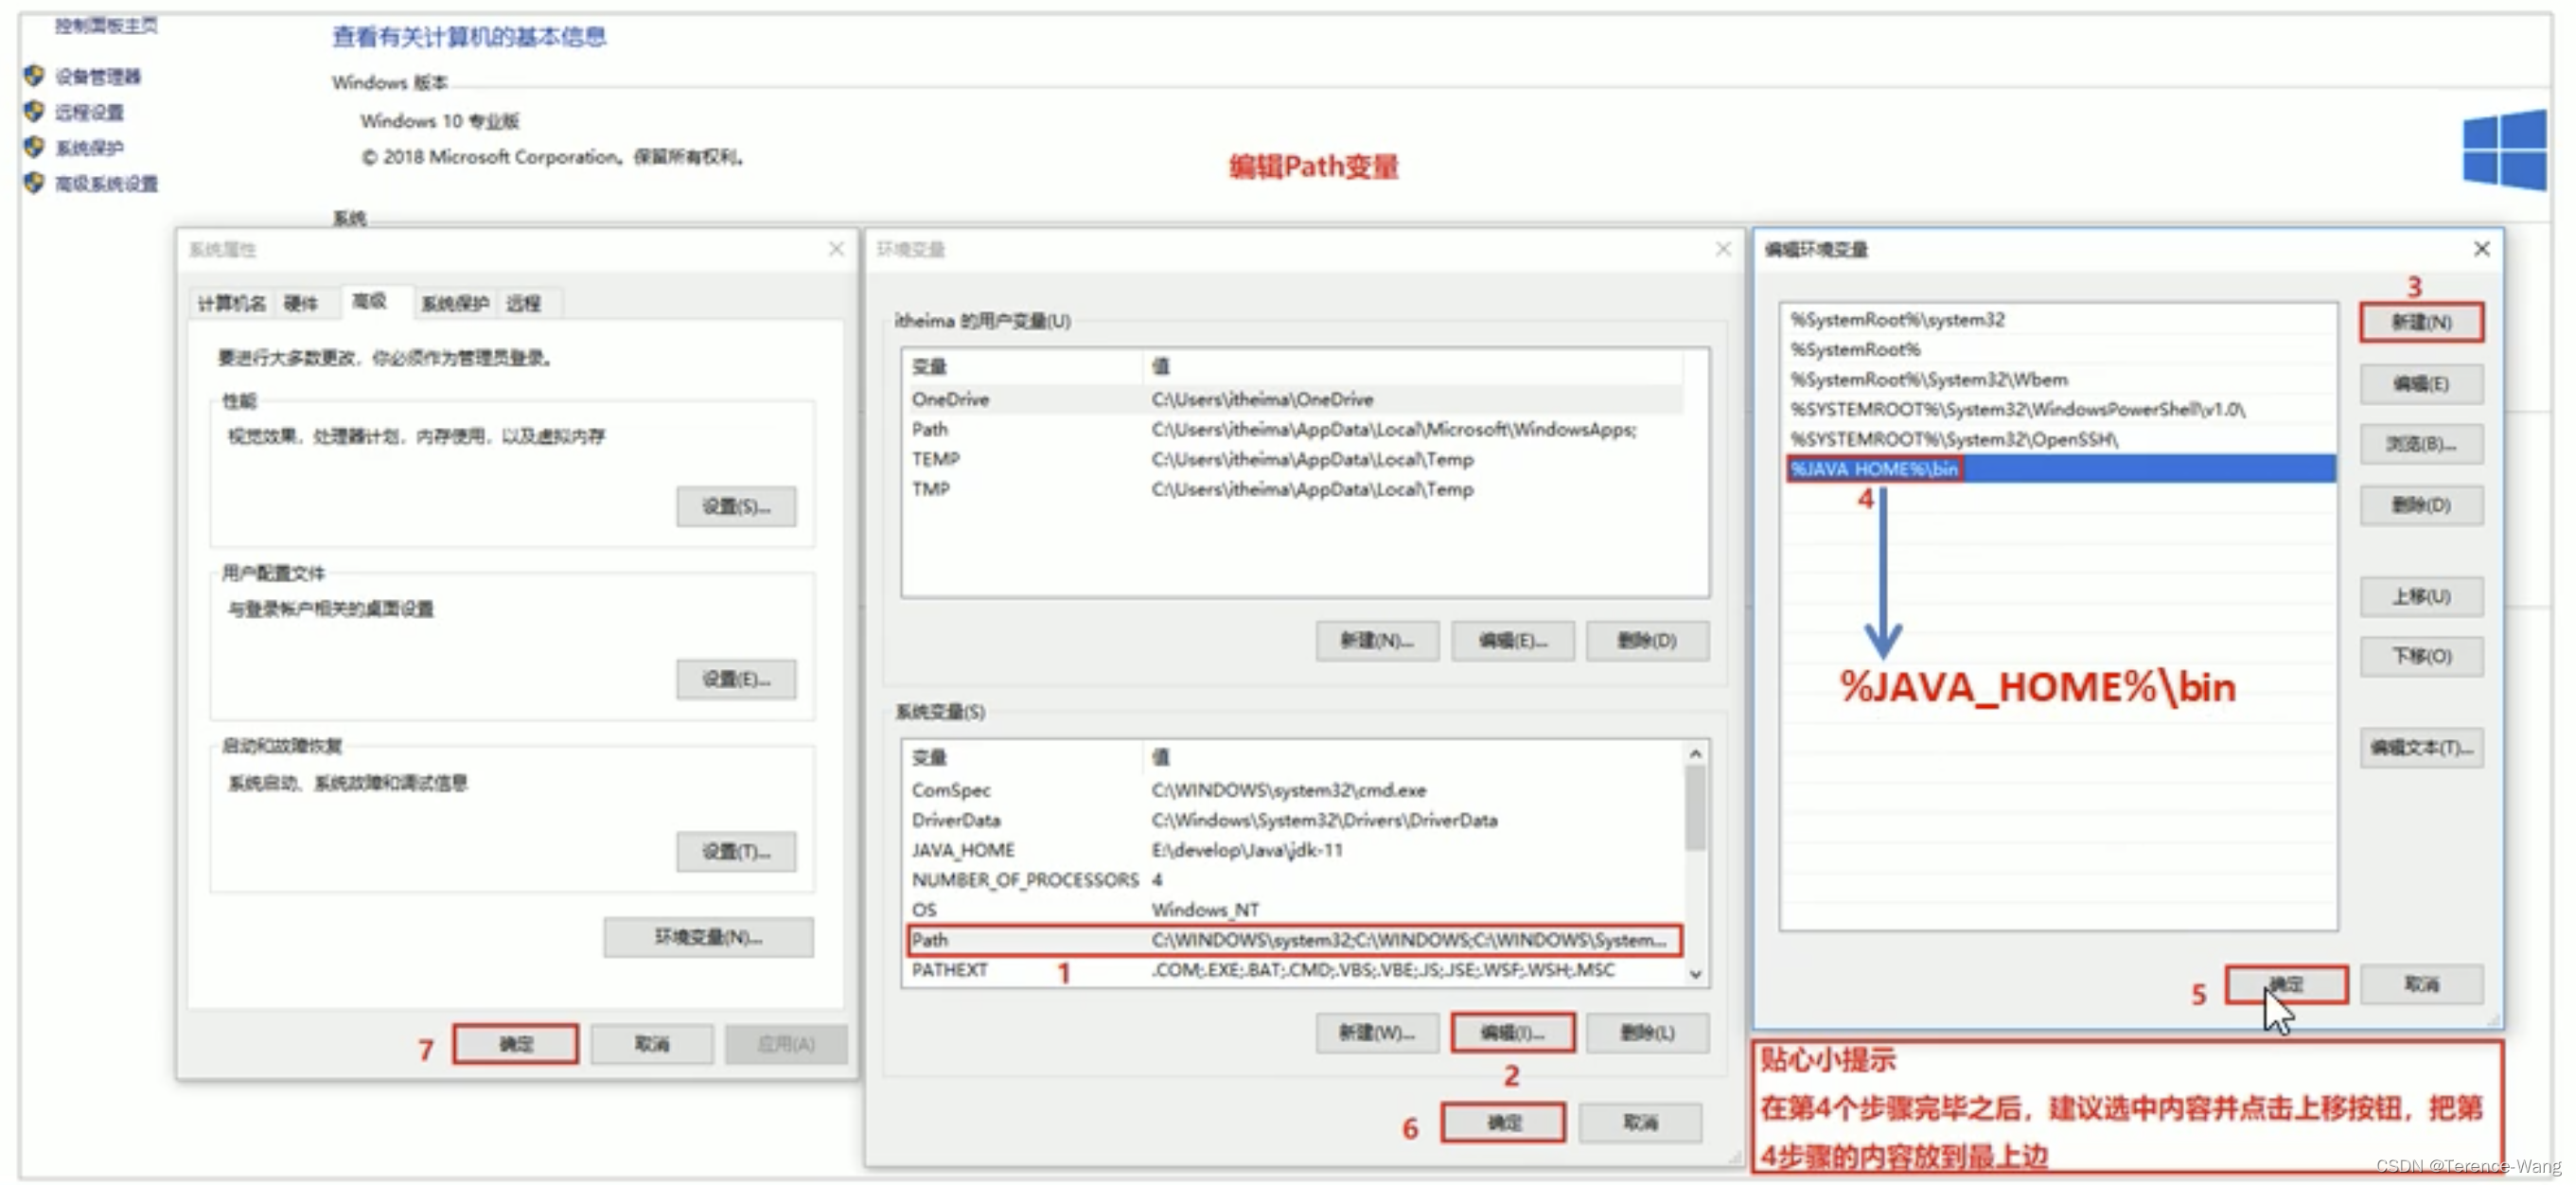The height and width of the screenshot is (1185, 2576).
Task: Click 删除(L) under system variables
Action: click(x=1647, y=1033)
